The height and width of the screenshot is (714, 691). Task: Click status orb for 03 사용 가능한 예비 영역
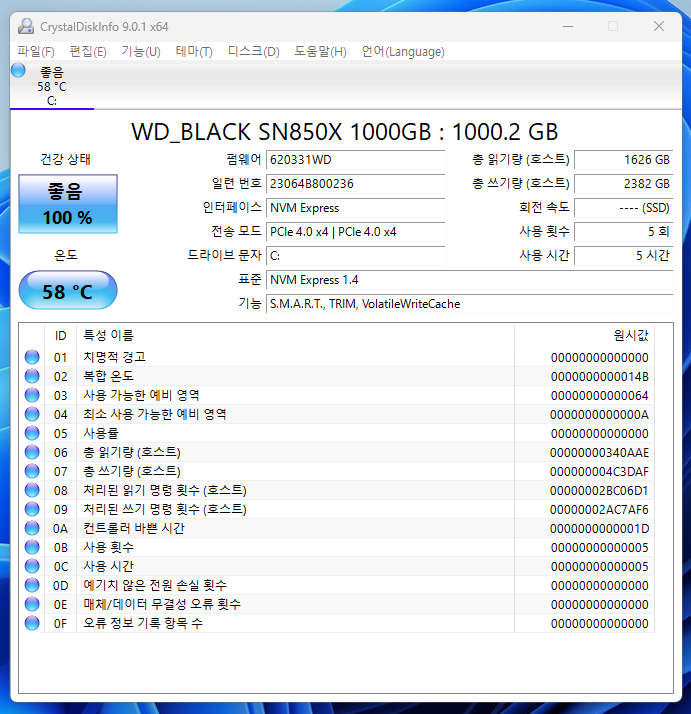(x=32, y=395)
